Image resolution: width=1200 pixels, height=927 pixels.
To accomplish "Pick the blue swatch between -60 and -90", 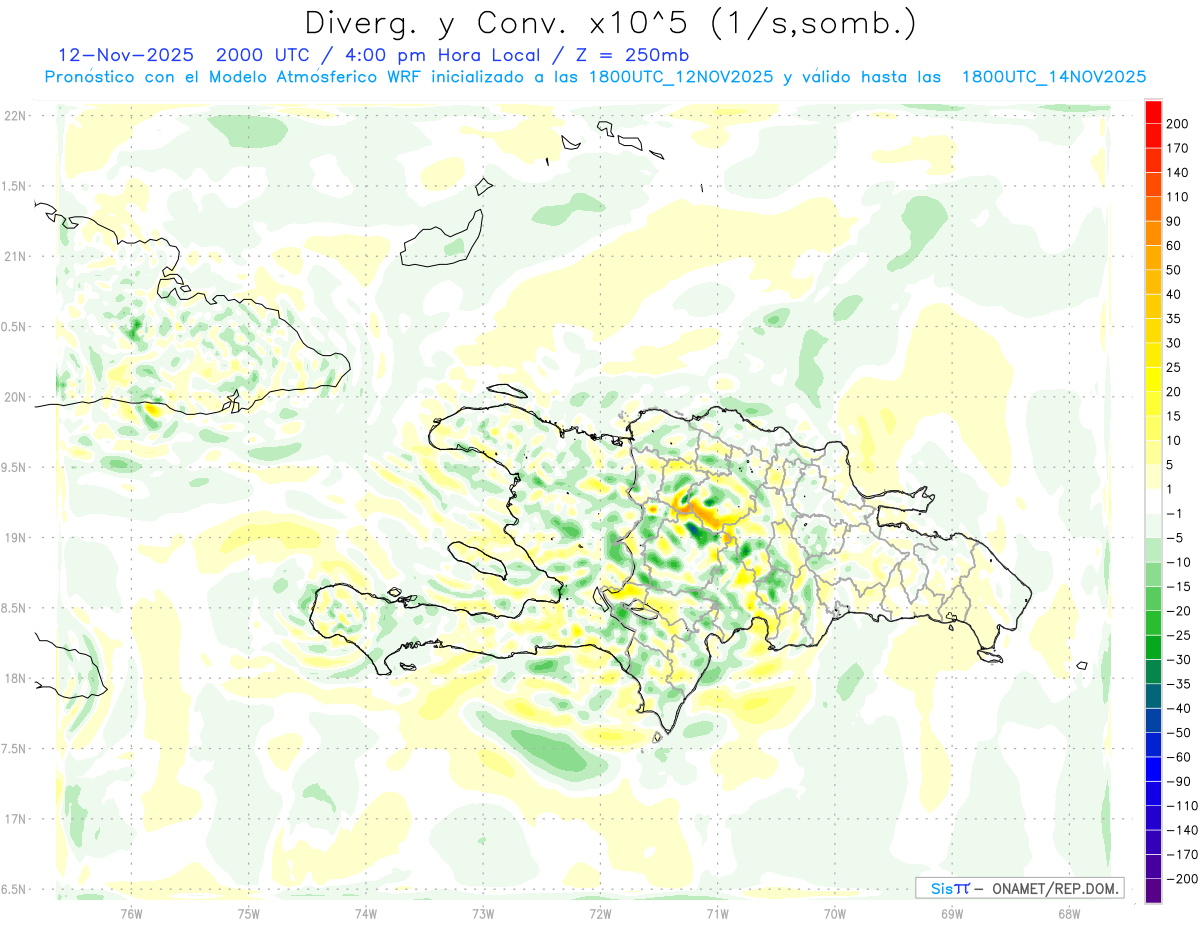I will coord(1154,769).
